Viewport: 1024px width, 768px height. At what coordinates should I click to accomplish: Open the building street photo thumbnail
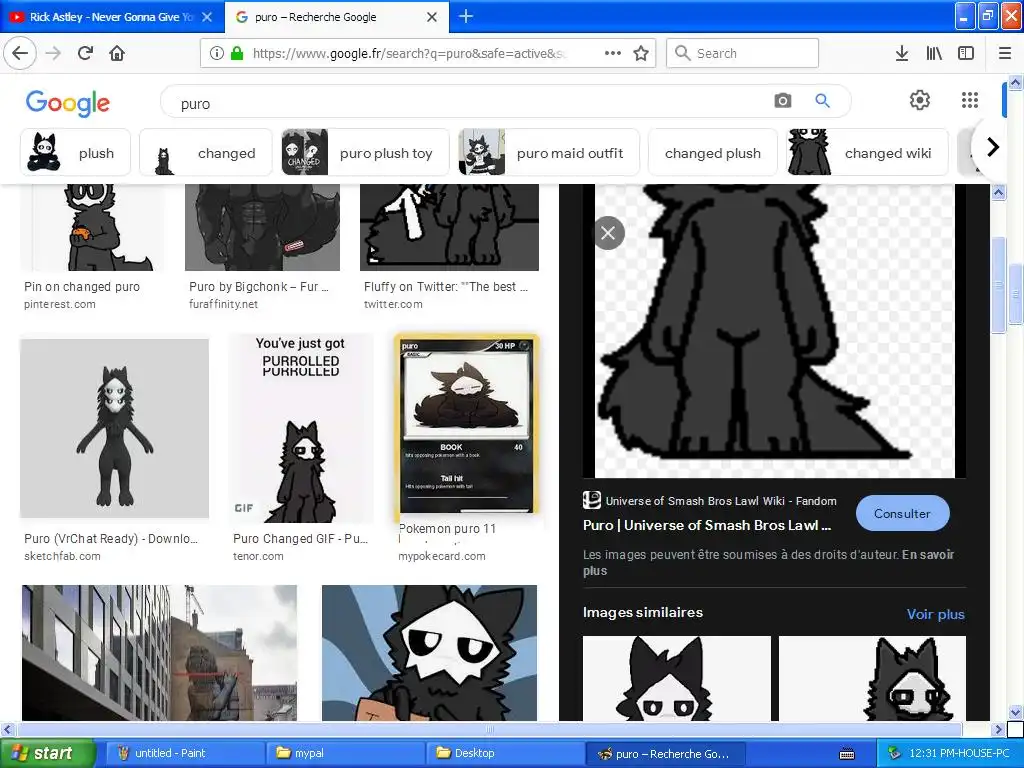[159, 653]
